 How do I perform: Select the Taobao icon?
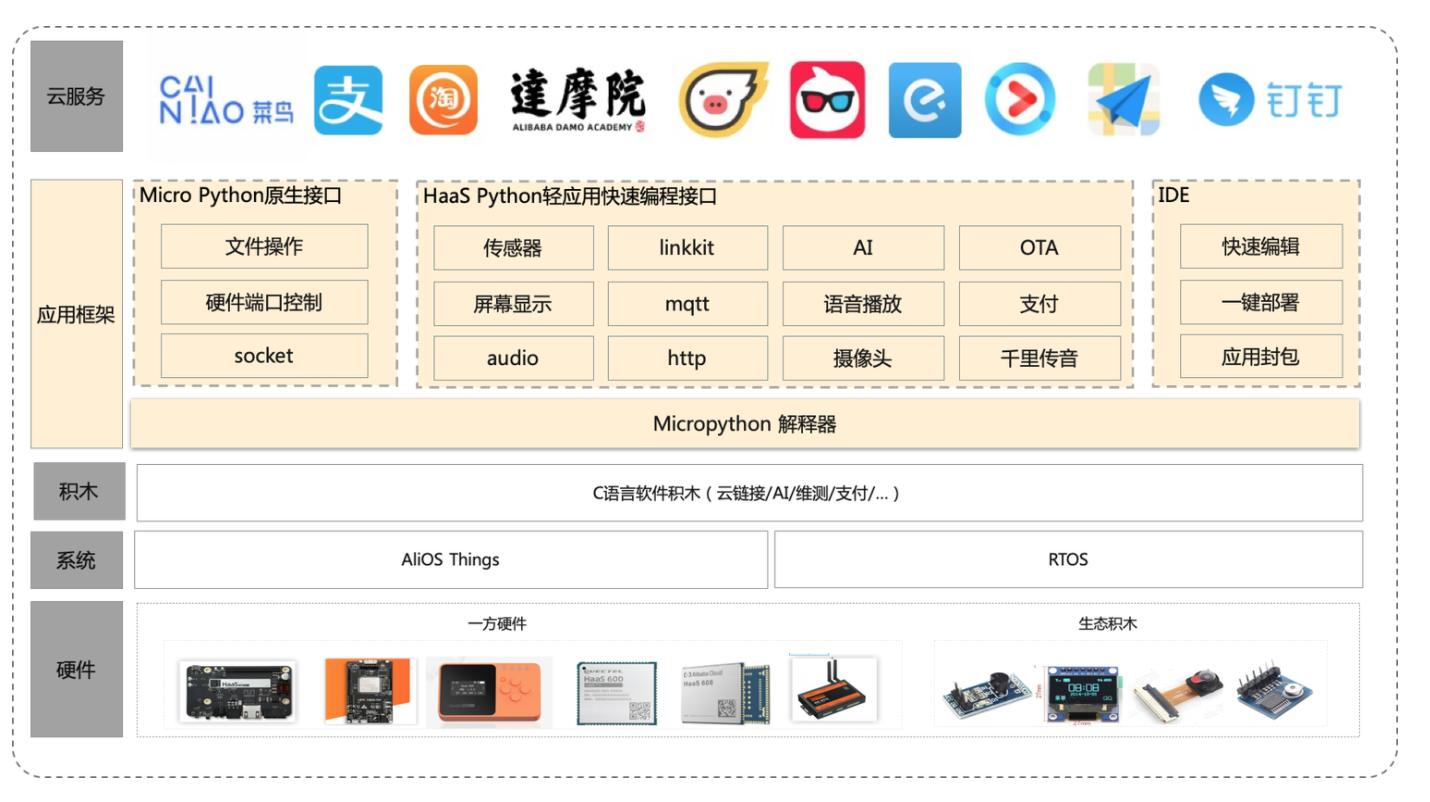pyautogui.click(x=443, y=99)
